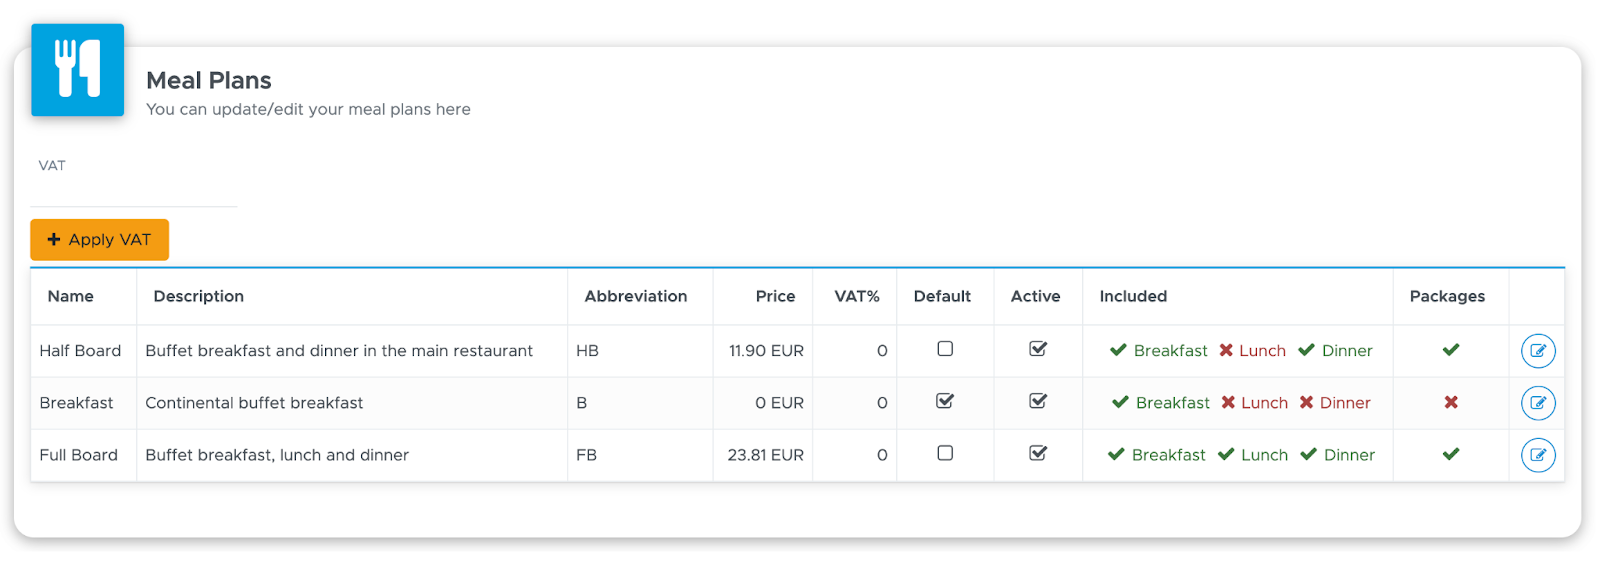Viewport: 1600px width, 564px height.
Task: Edit the Breakfast meal plan
Action: pos(1538,403)
